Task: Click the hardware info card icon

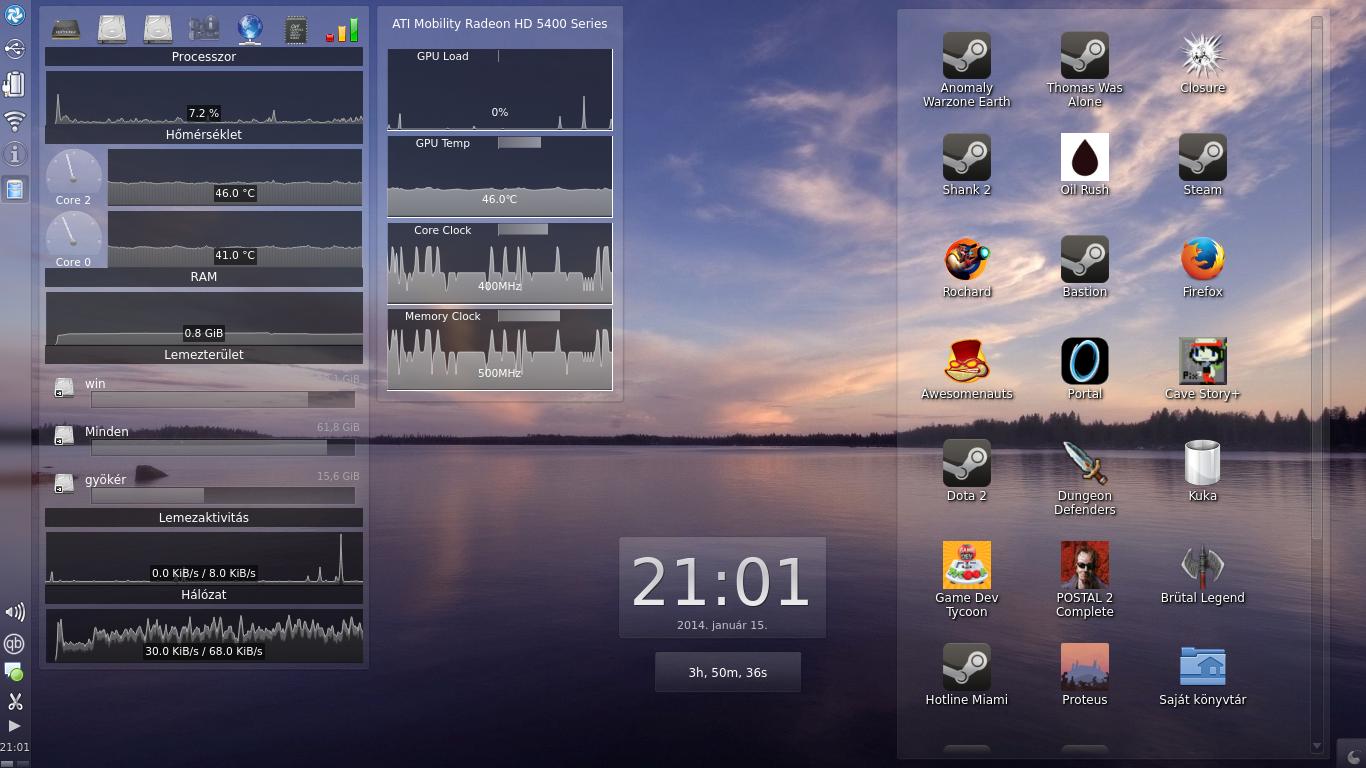Action: point(204,29)
